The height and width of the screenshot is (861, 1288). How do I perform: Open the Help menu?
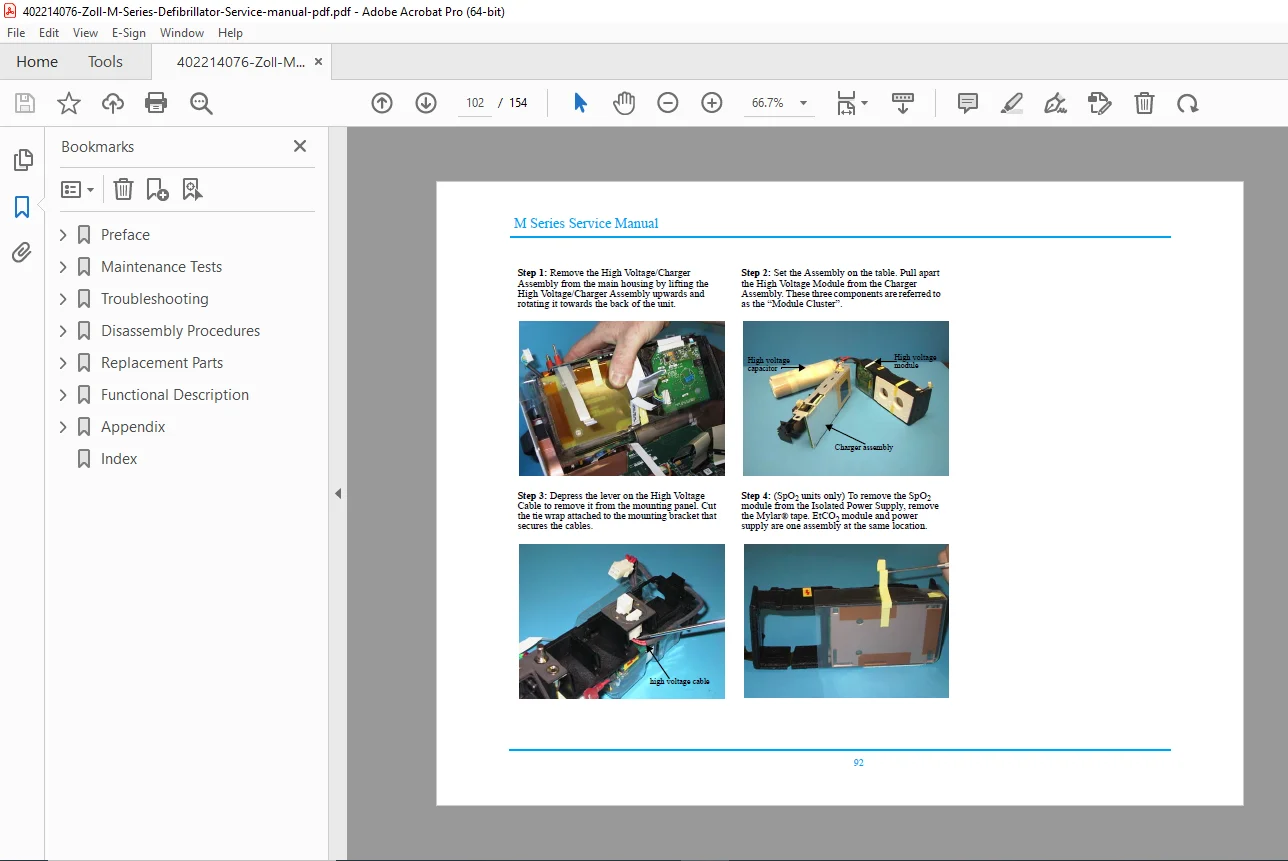[x=230, y=33]
